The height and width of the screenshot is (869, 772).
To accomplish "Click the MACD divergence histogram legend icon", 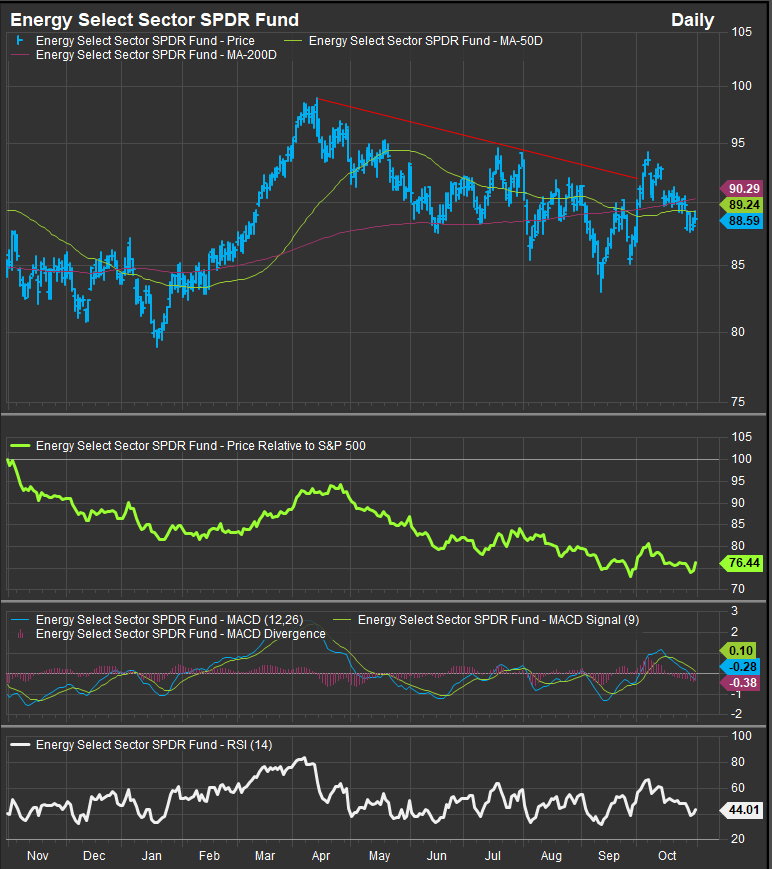I will (x=20, y=633).
